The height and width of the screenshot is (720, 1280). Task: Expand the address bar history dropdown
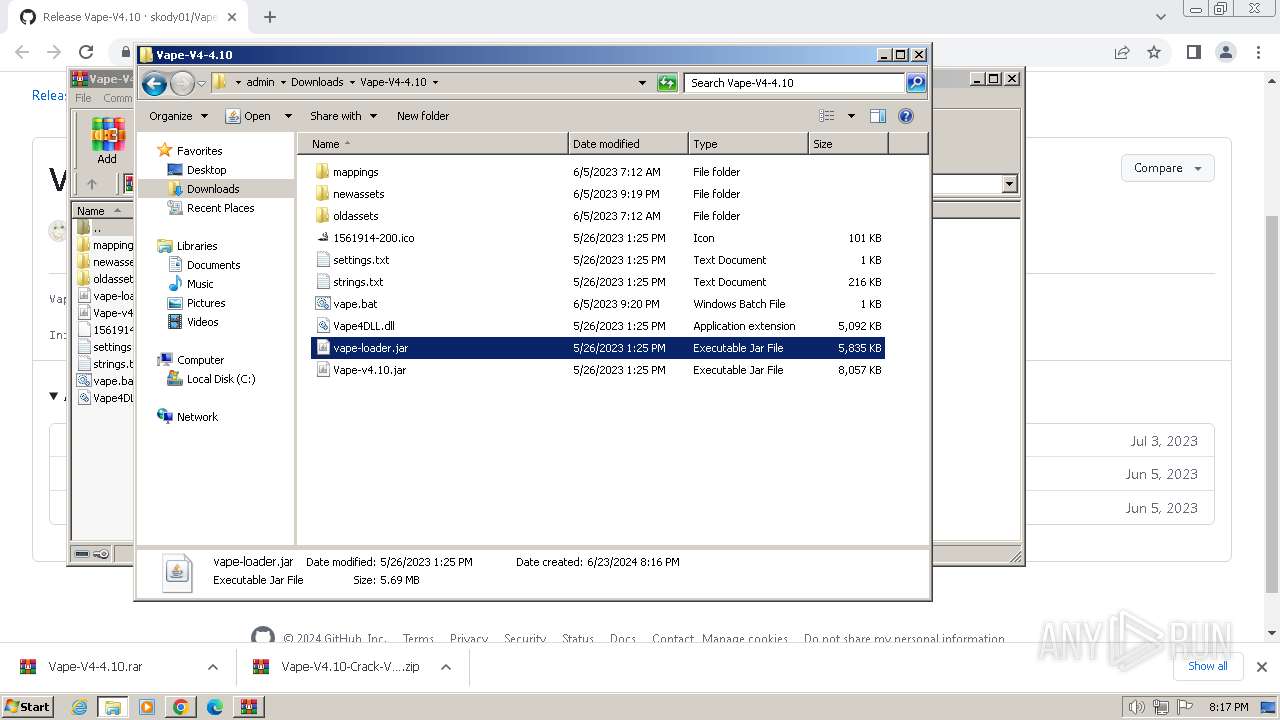click(642, 83)
